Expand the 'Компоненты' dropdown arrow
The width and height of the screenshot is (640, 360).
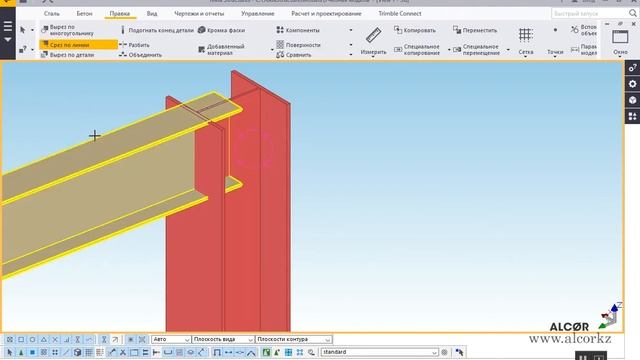pyautogui.click(x=351, y=30)
